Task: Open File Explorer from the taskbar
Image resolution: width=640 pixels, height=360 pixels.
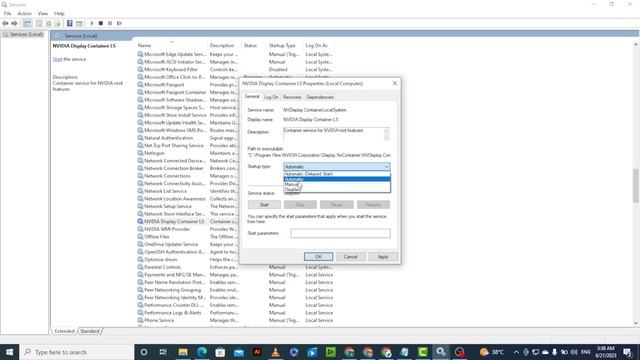Action: [x=183, y=352]
